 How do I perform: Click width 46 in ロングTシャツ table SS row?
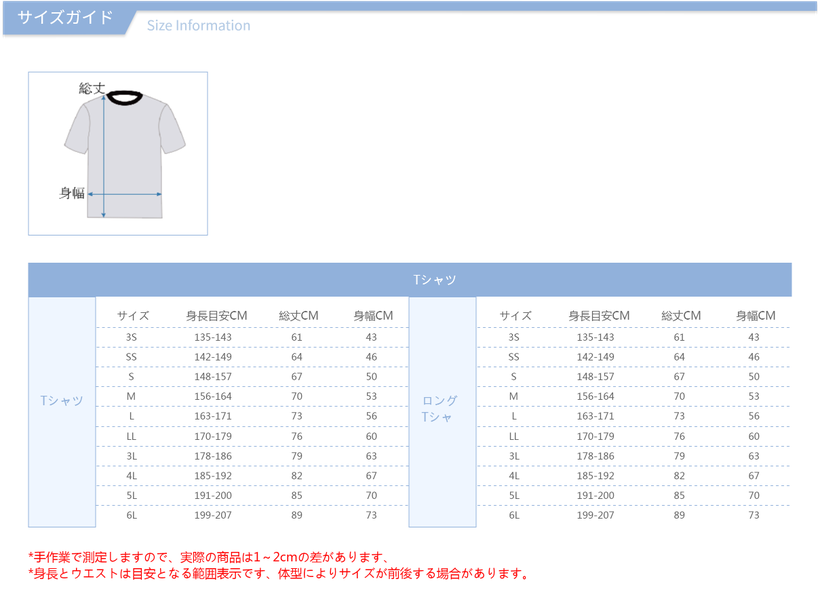pos(754,357)
